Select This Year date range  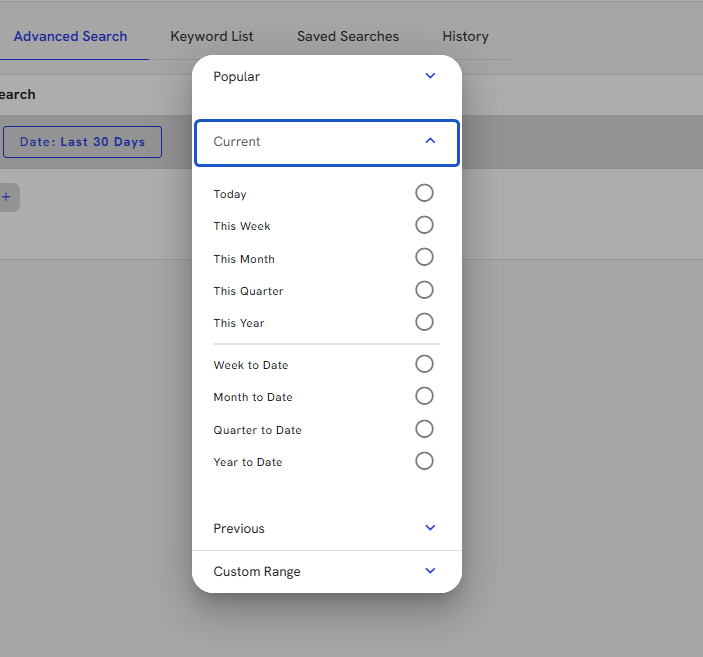[424, 322]
